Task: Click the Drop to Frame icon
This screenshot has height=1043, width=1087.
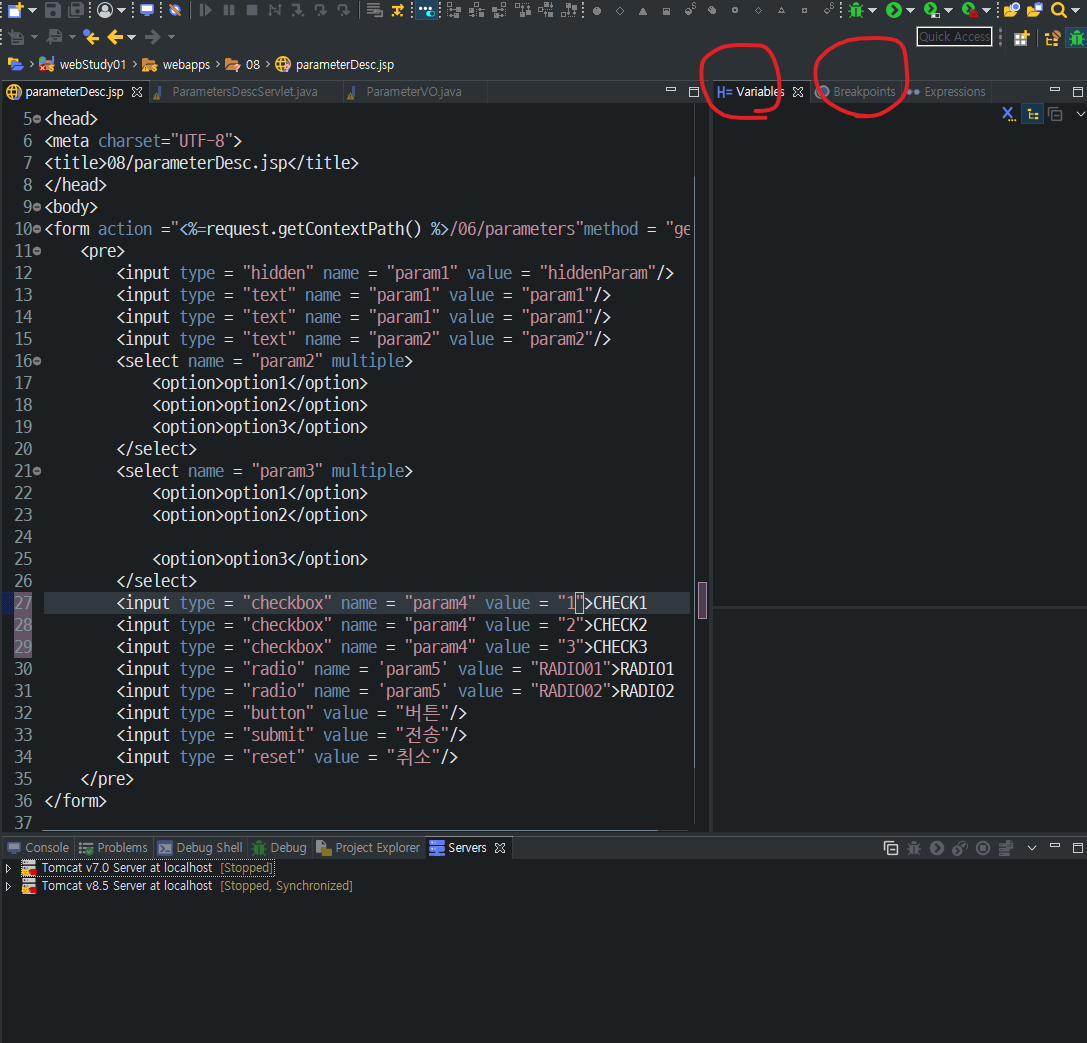Action: 374,10
